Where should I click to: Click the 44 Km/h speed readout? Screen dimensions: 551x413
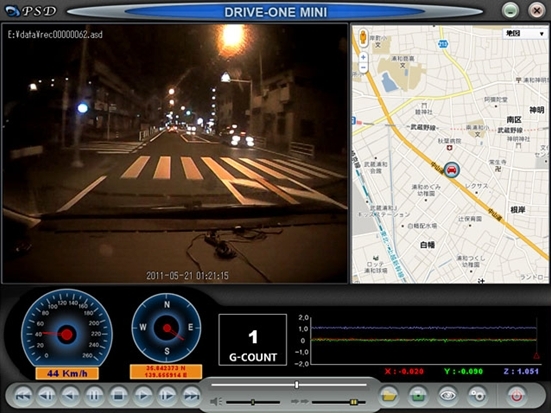(x=67, y=373)
